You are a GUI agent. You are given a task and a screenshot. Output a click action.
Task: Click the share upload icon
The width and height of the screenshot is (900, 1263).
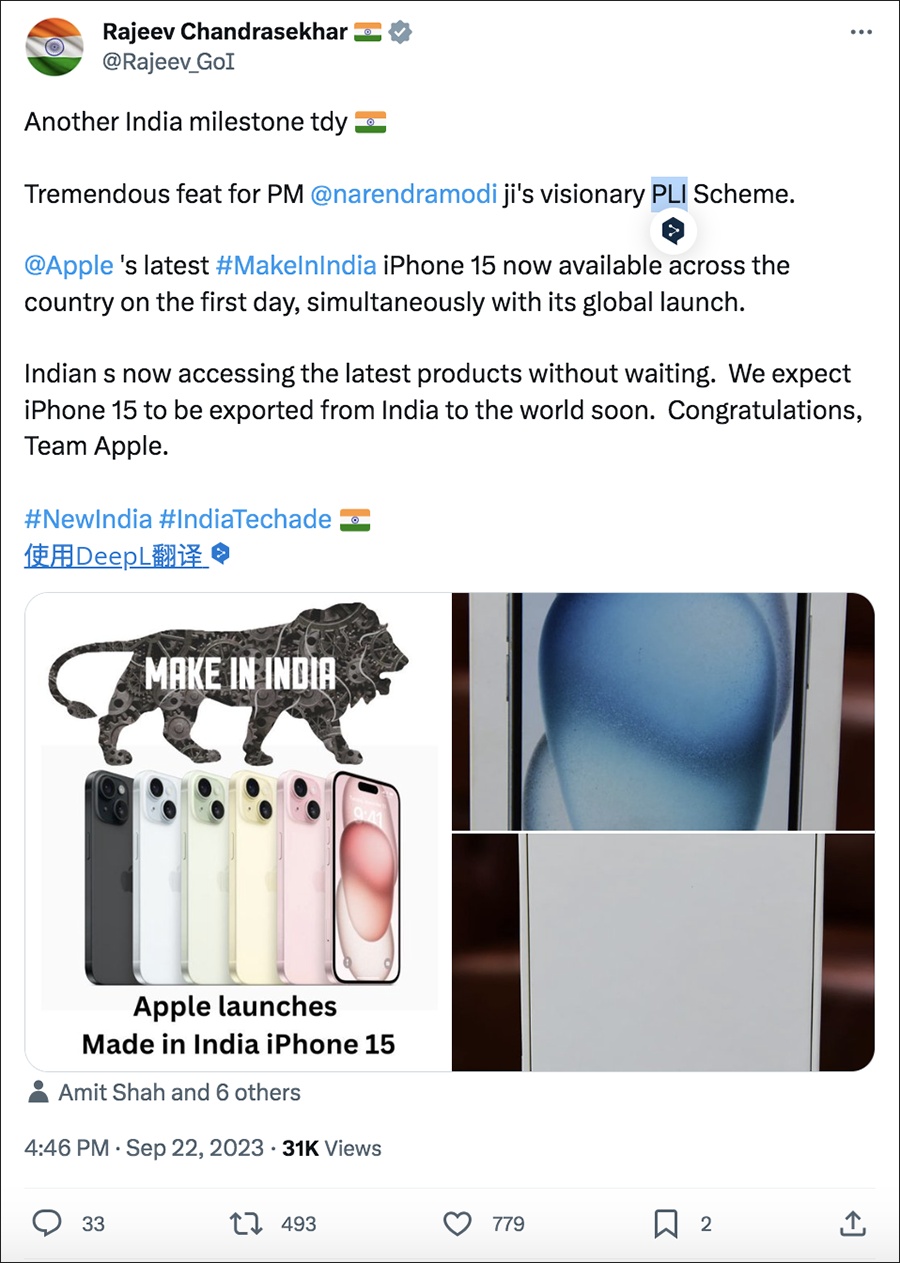click(852, 1222)
